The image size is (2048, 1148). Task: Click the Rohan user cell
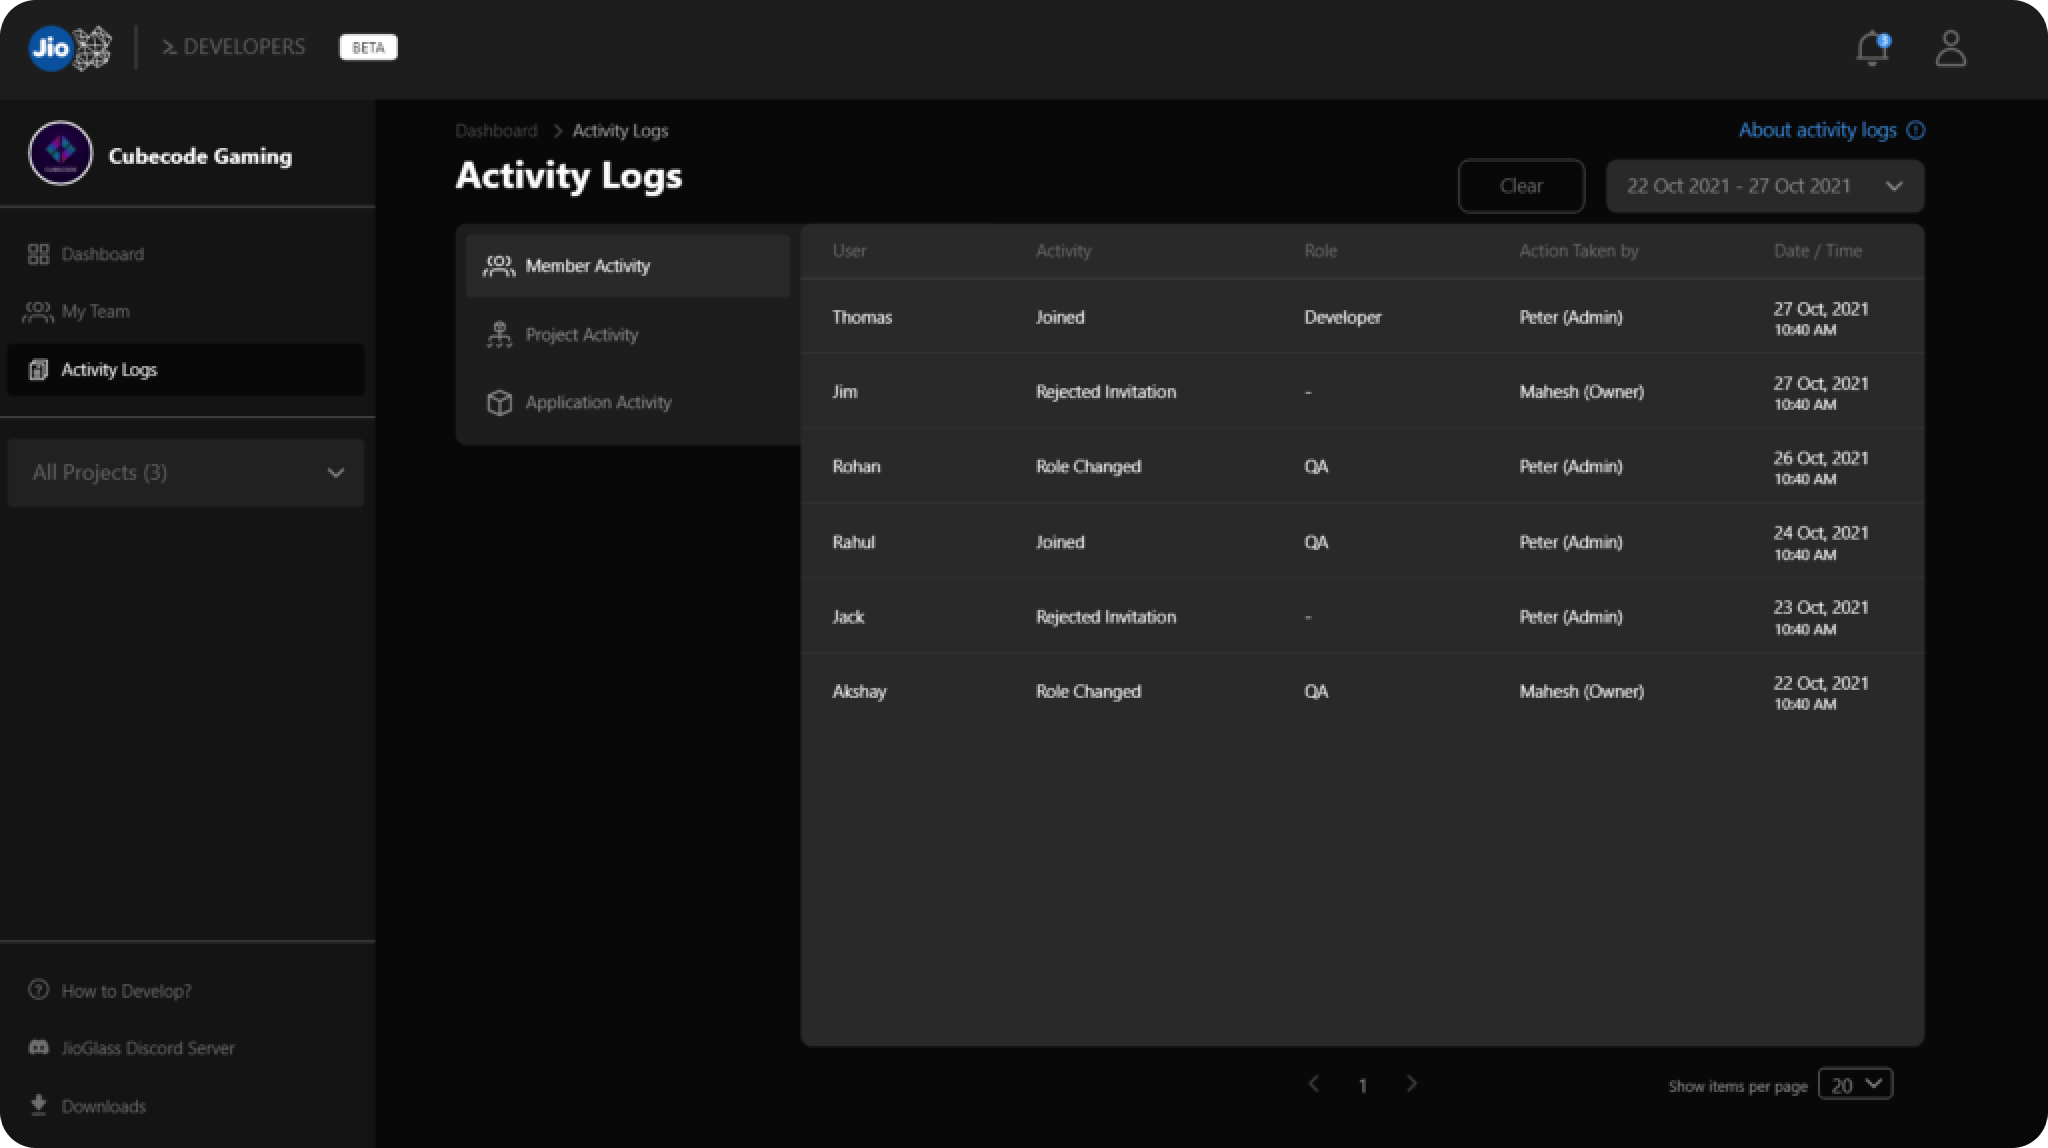click(856, 467)
